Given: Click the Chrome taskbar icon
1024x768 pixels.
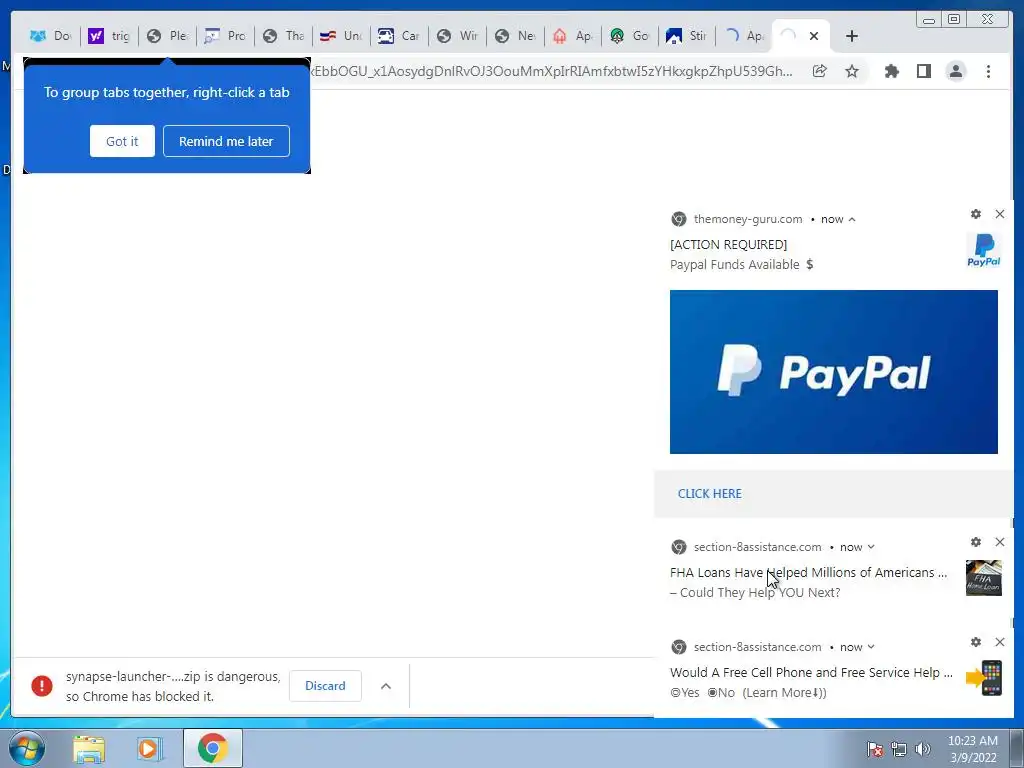Looking at the screenshot, I should click(x=212, y=748).
